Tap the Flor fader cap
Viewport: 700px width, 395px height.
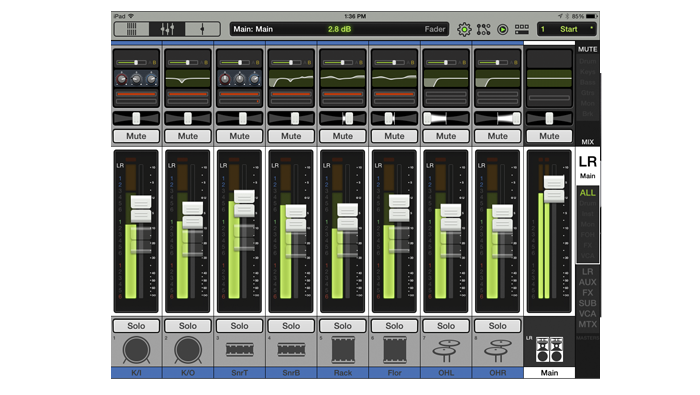point(399,208)
